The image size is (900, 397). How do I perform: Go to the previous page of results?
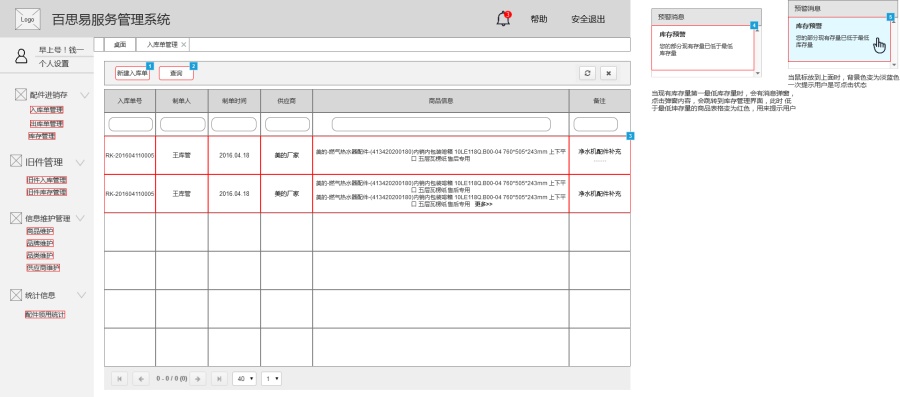(x=141, y=379)
